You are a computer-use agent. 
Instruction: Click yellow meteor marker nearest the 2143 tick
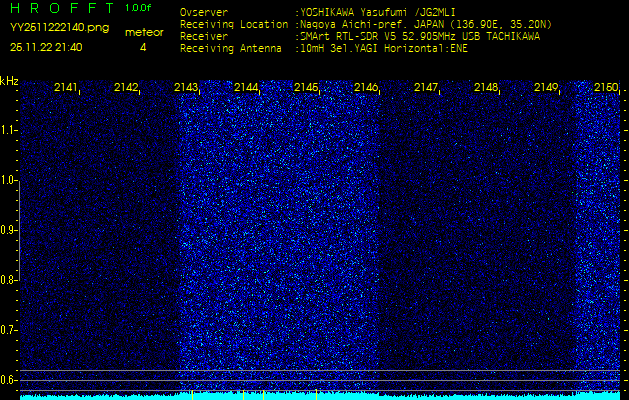tap(193, 395)
